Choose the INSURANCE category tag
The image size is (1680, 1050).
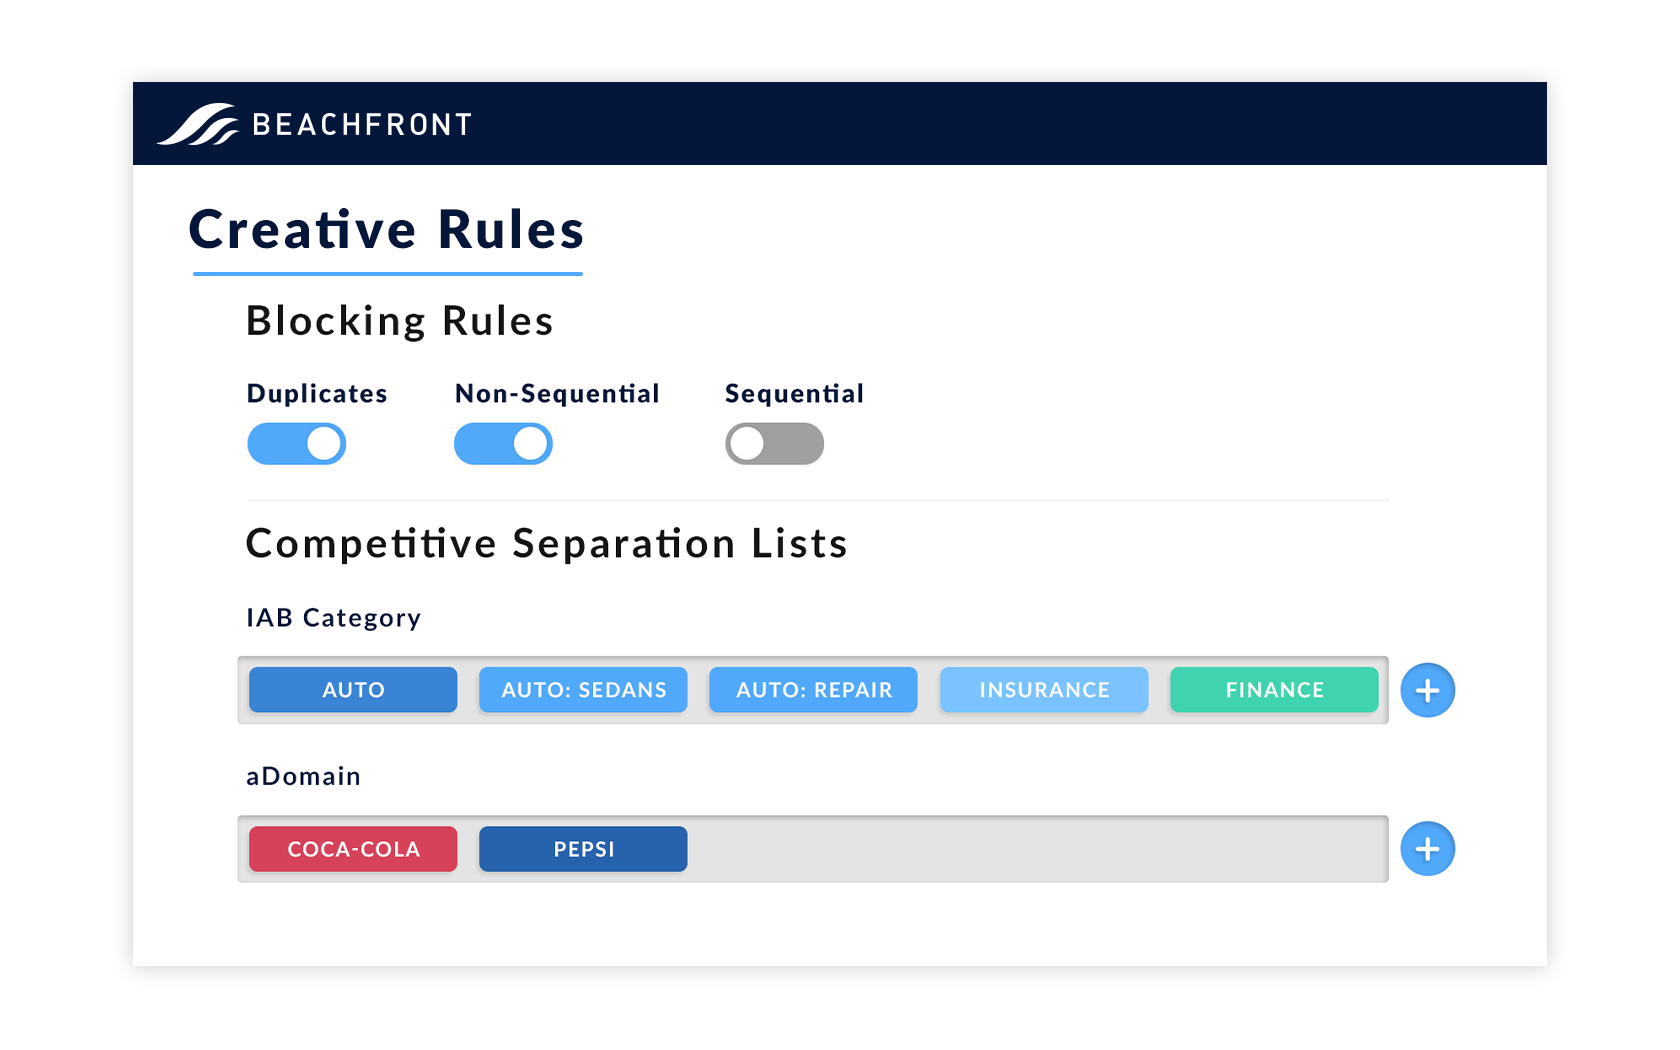(1044, 690)
